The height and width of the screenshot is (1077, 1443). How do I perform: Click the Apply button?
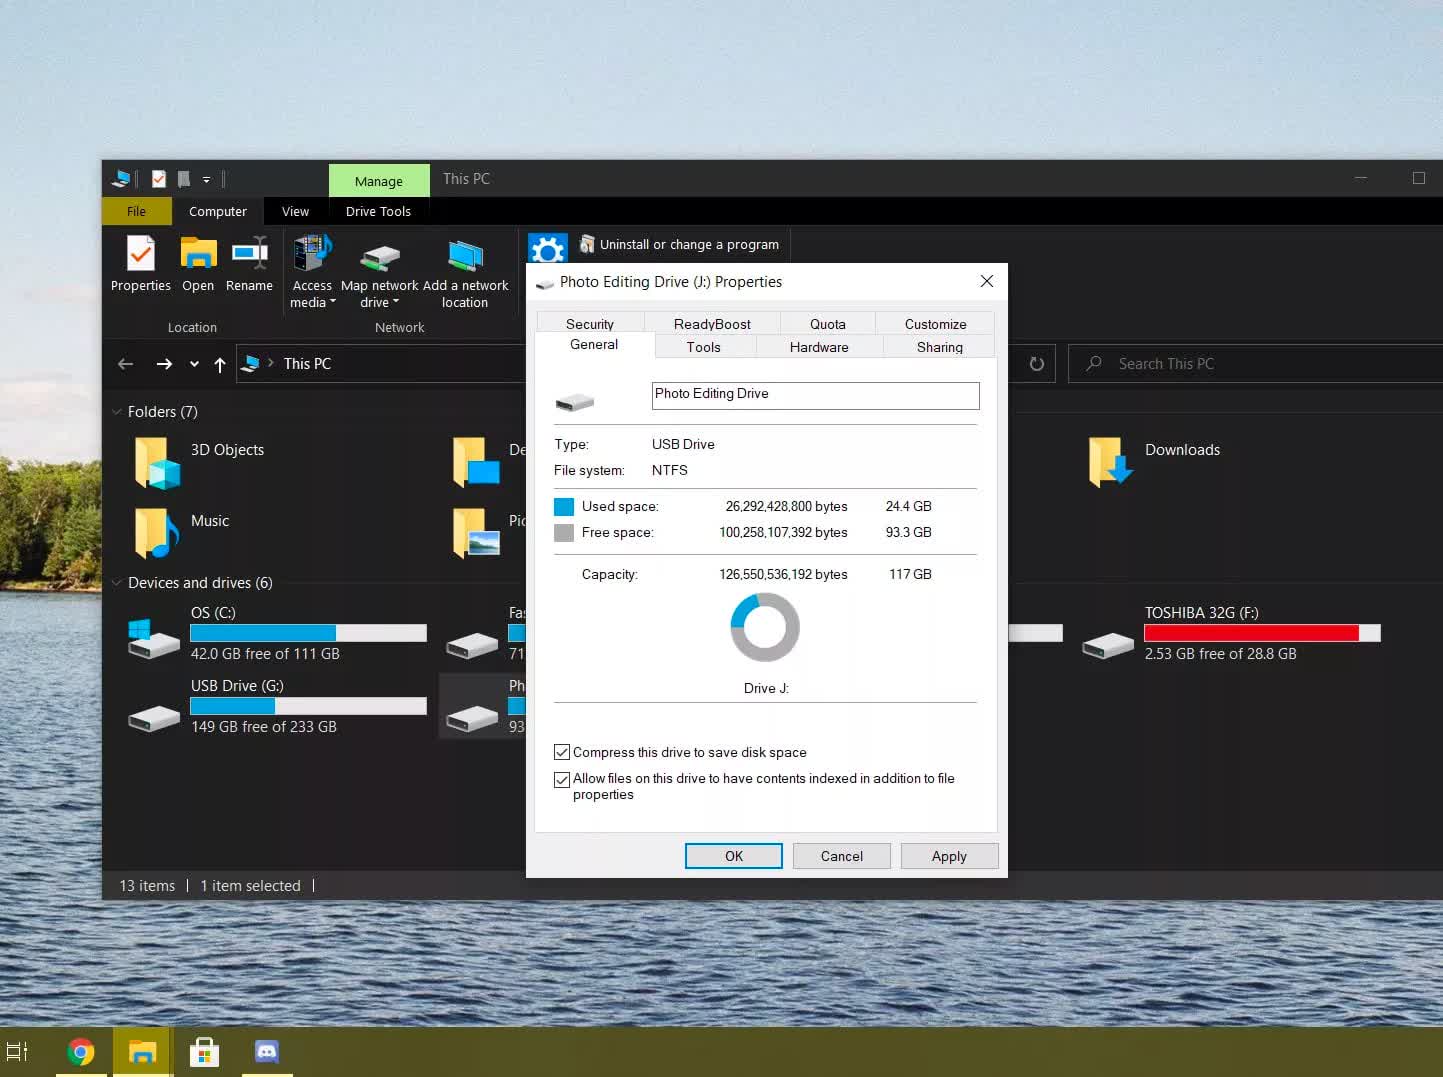948,856
